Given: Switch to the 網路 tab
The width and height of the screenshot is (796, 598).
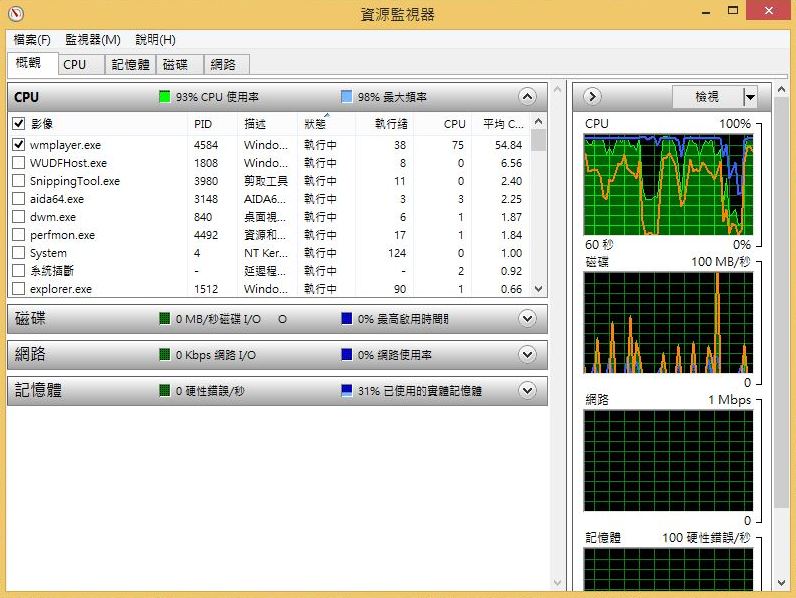Looking at the screenshot, I should [x=226, y=64].
